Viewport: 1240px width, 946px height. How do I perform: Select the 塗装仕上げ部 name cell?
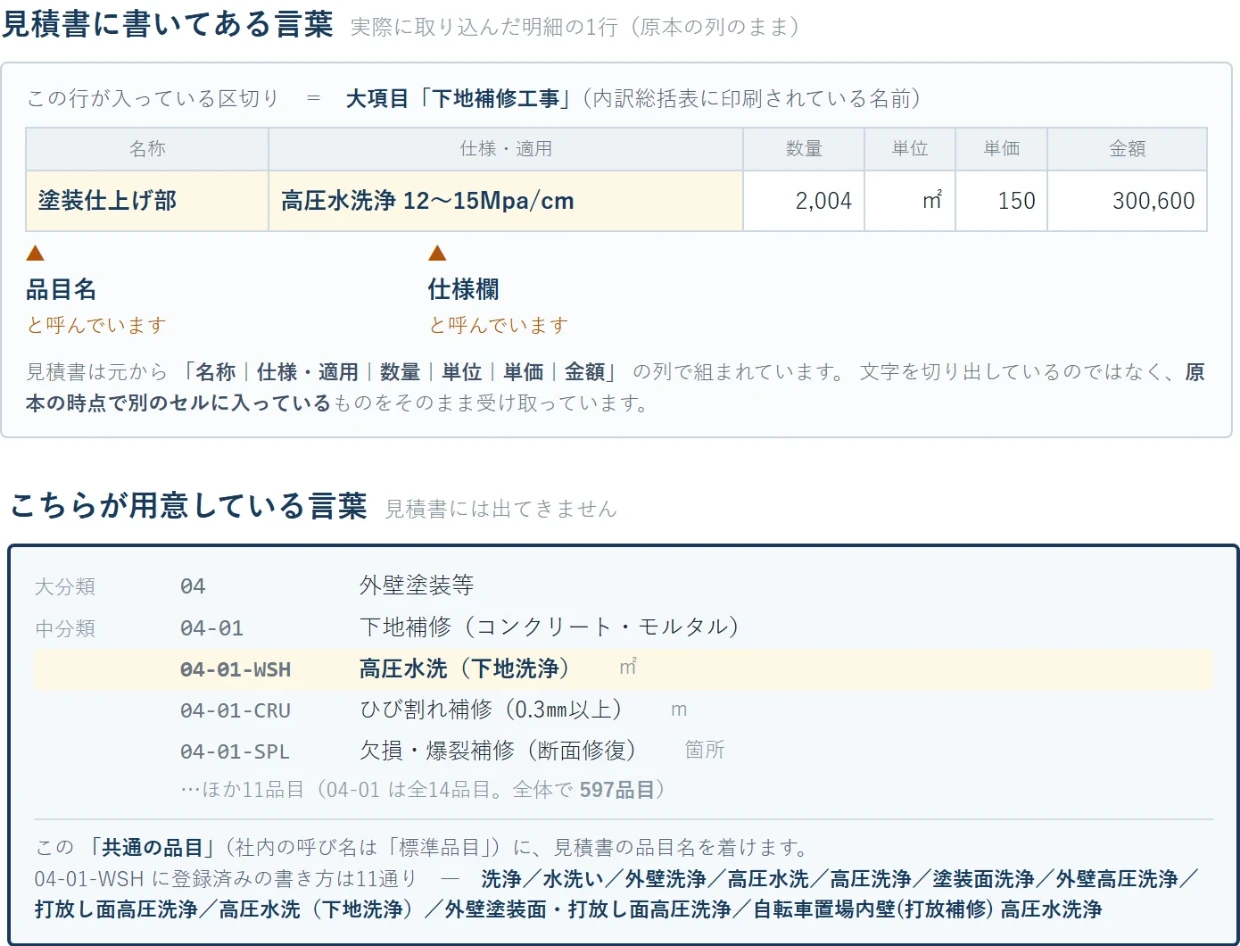[147, 201]
